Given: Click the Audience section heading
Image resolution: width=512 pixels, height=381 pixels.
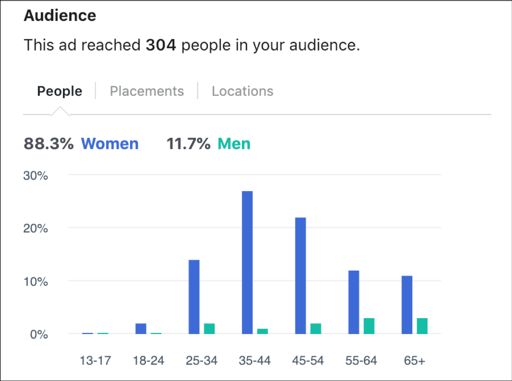Looking at the screenshot, I should [60, 15].
